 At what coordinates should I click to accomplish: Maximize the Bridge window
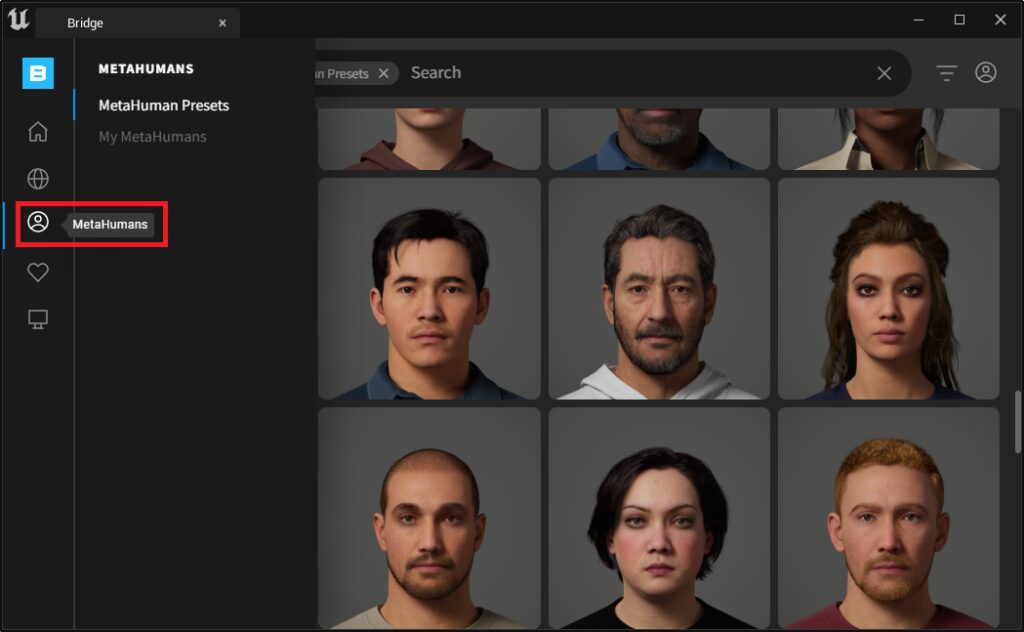(x=959, y=20)
